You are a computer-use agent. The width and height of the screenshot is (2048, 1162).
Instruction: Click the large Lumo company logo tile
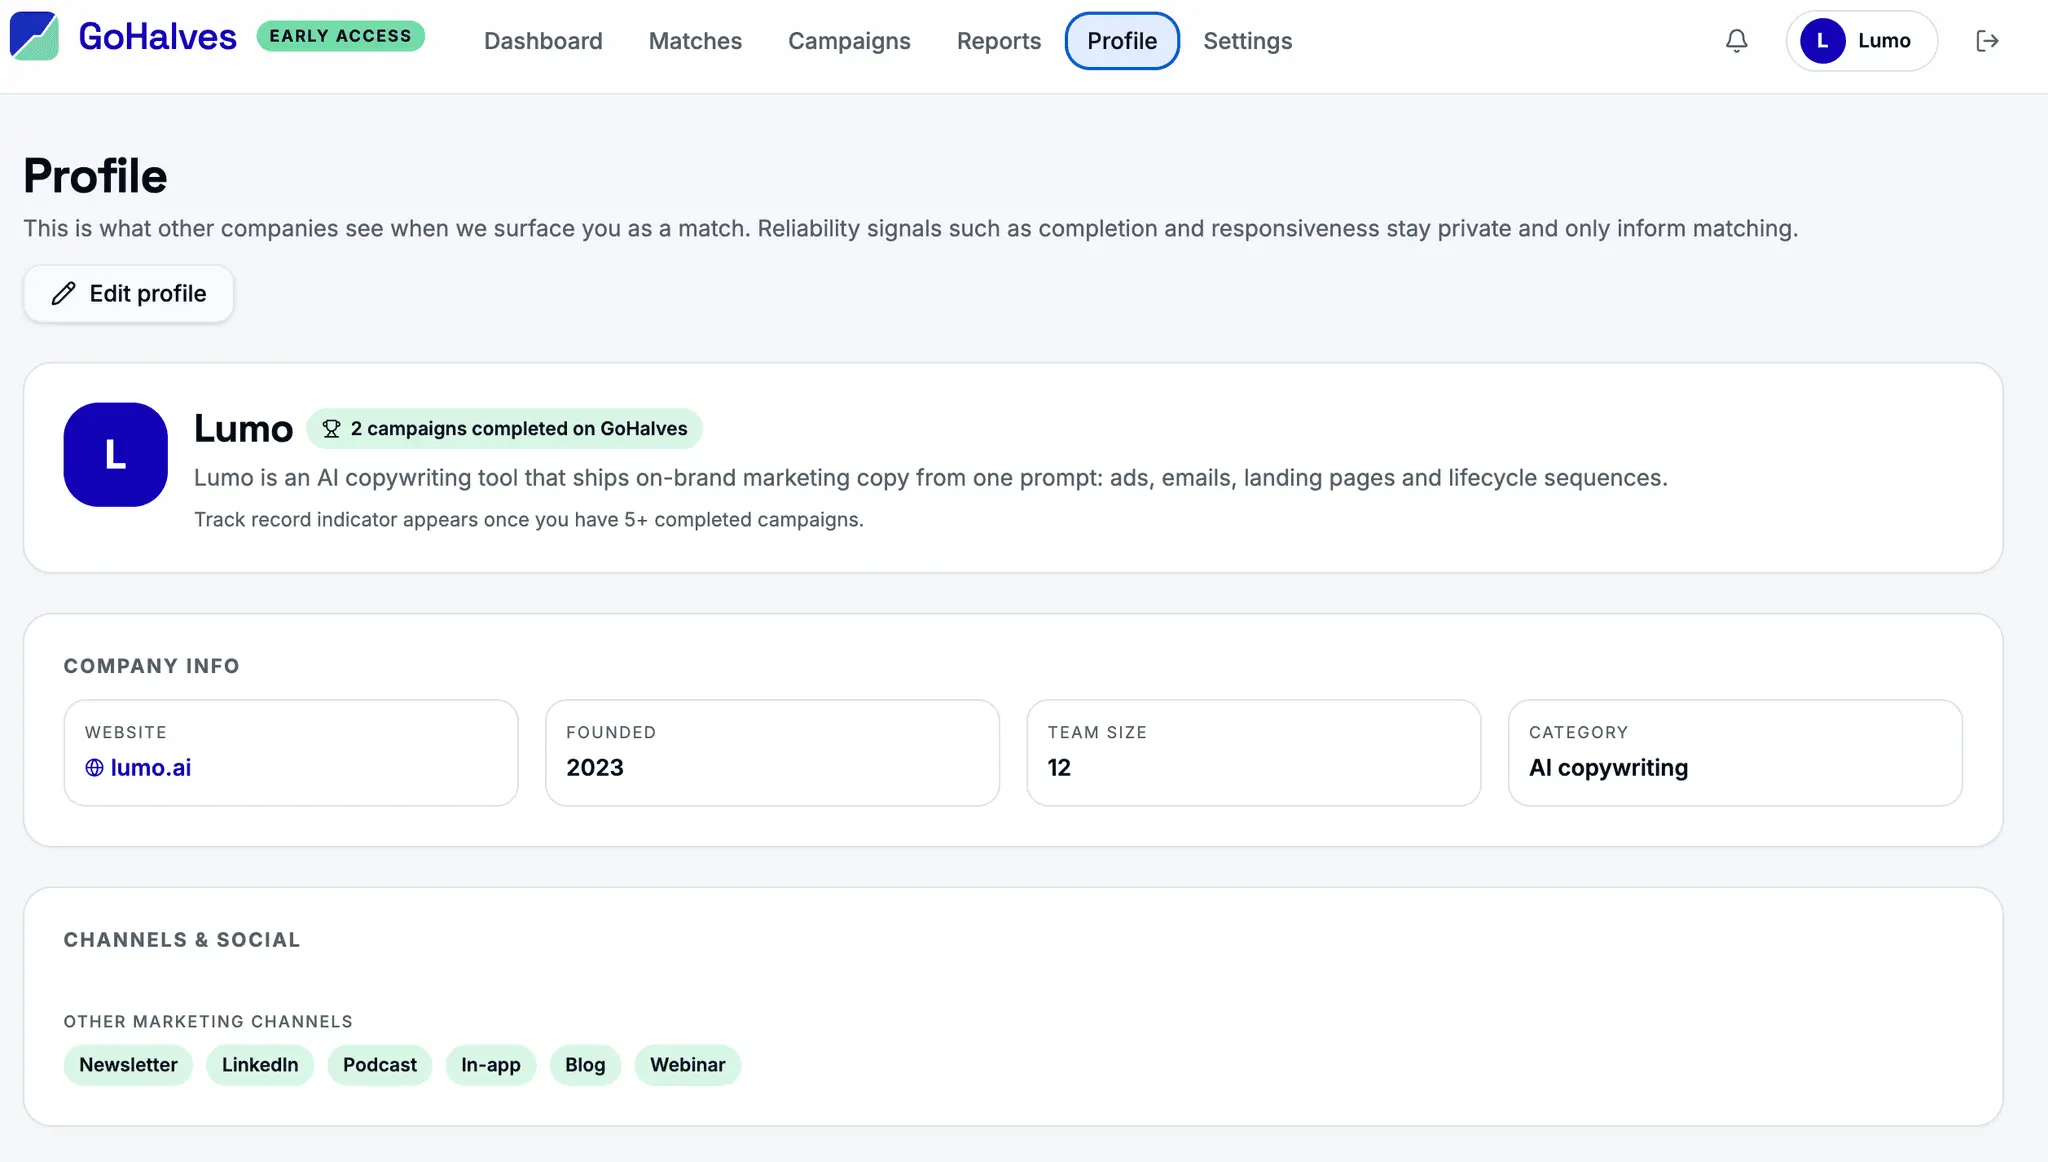click(116, 455)
